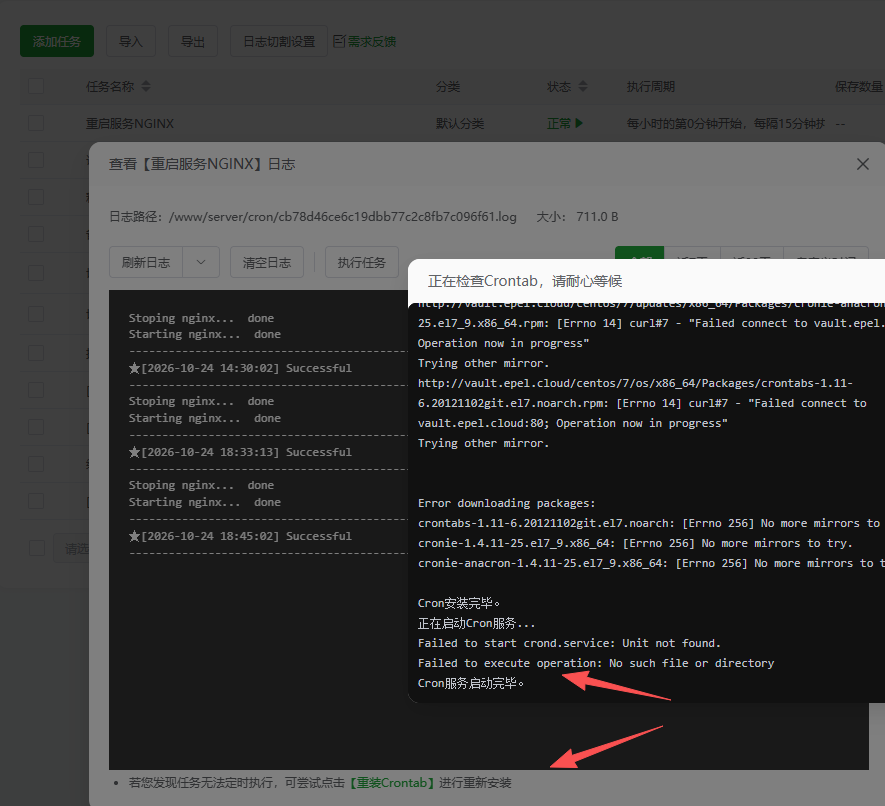The height and width of the screenshot is (806, 885).
Task: Click the dialog title 查看【重启服务NGINX】日志
Action: [202, 164]
